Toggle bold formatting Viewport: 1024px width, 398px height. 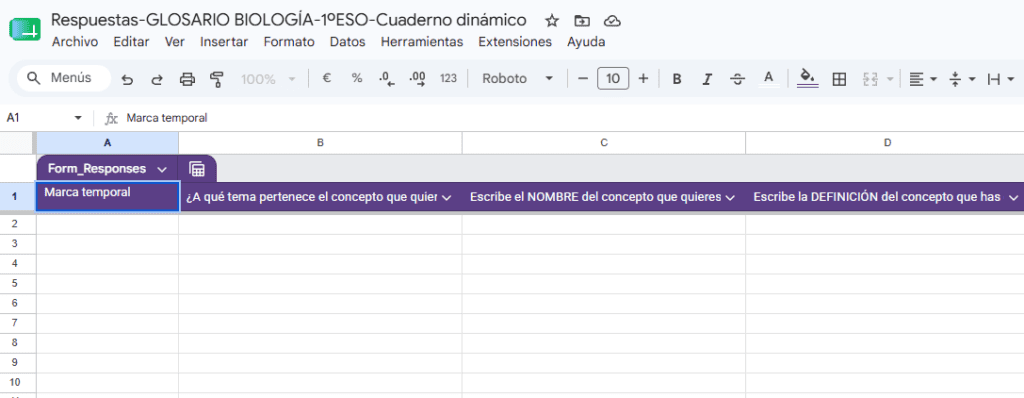677,79
